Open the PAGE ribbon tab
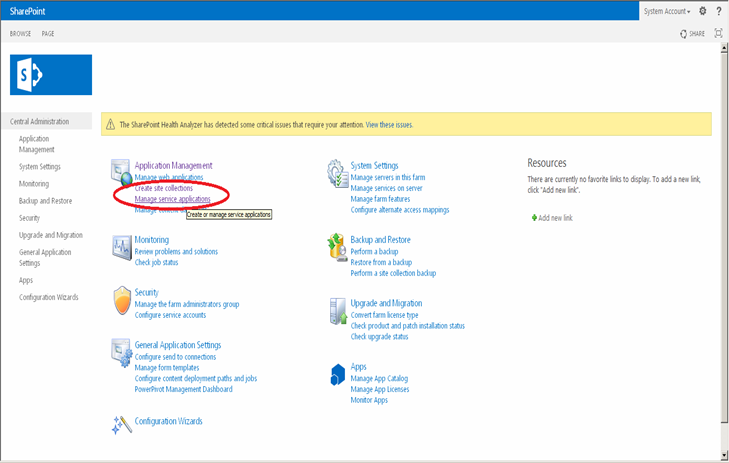The width and height of the screenshot is (729, 463). [x=48, y=33]
